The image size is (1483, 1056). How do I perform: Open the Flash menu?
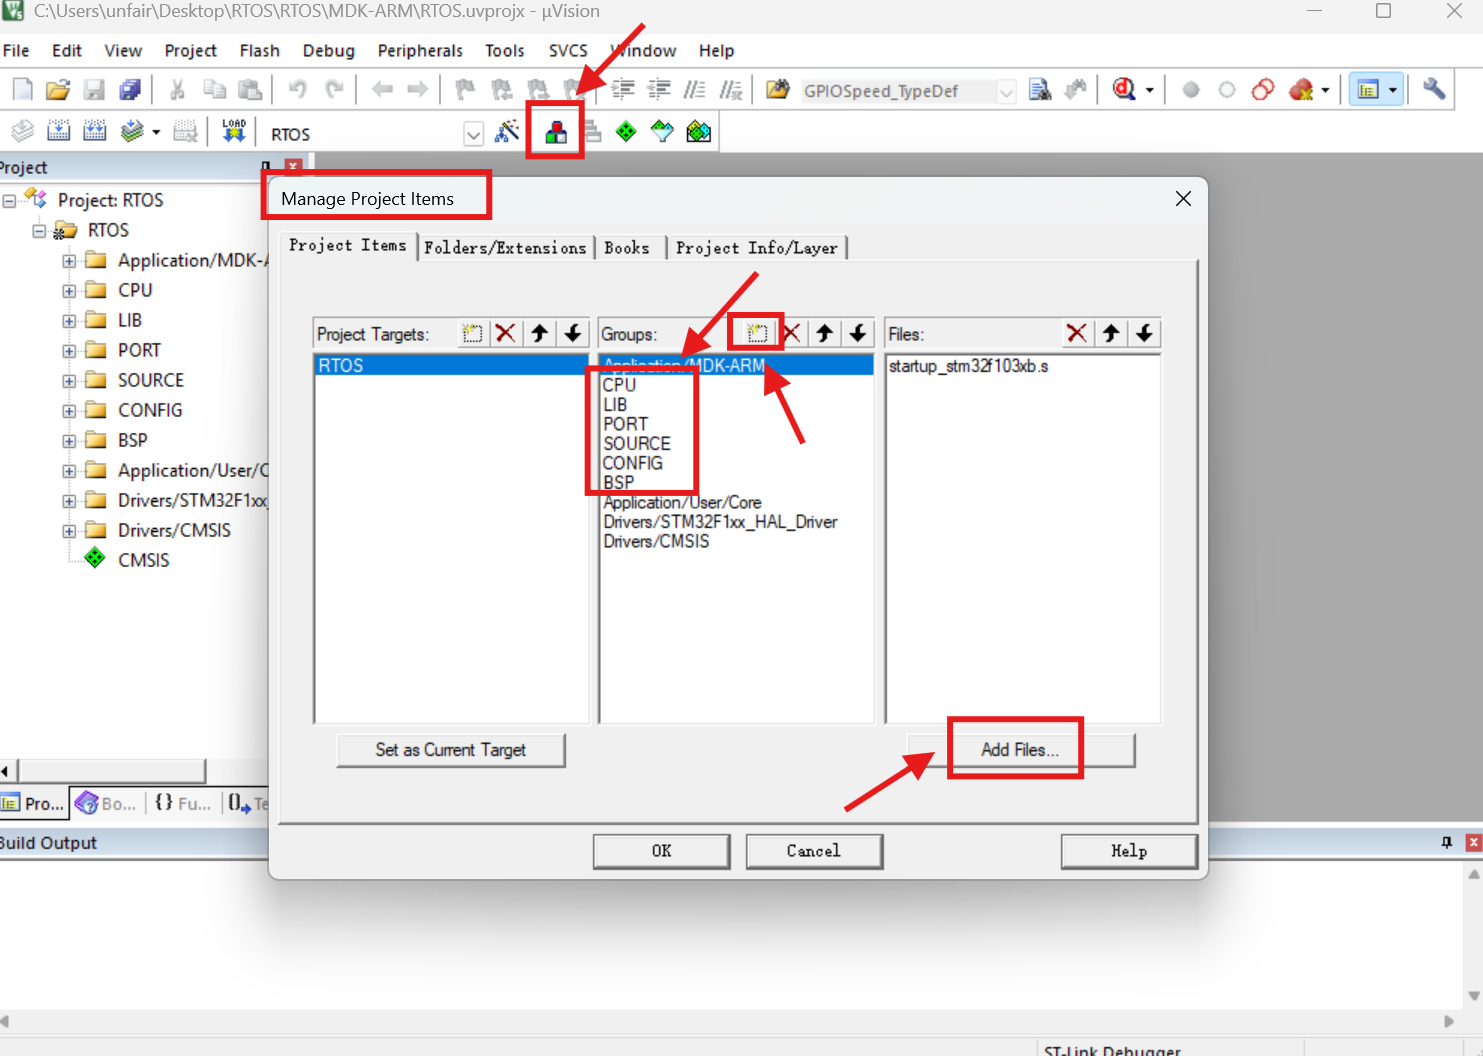tap(259, 51)
